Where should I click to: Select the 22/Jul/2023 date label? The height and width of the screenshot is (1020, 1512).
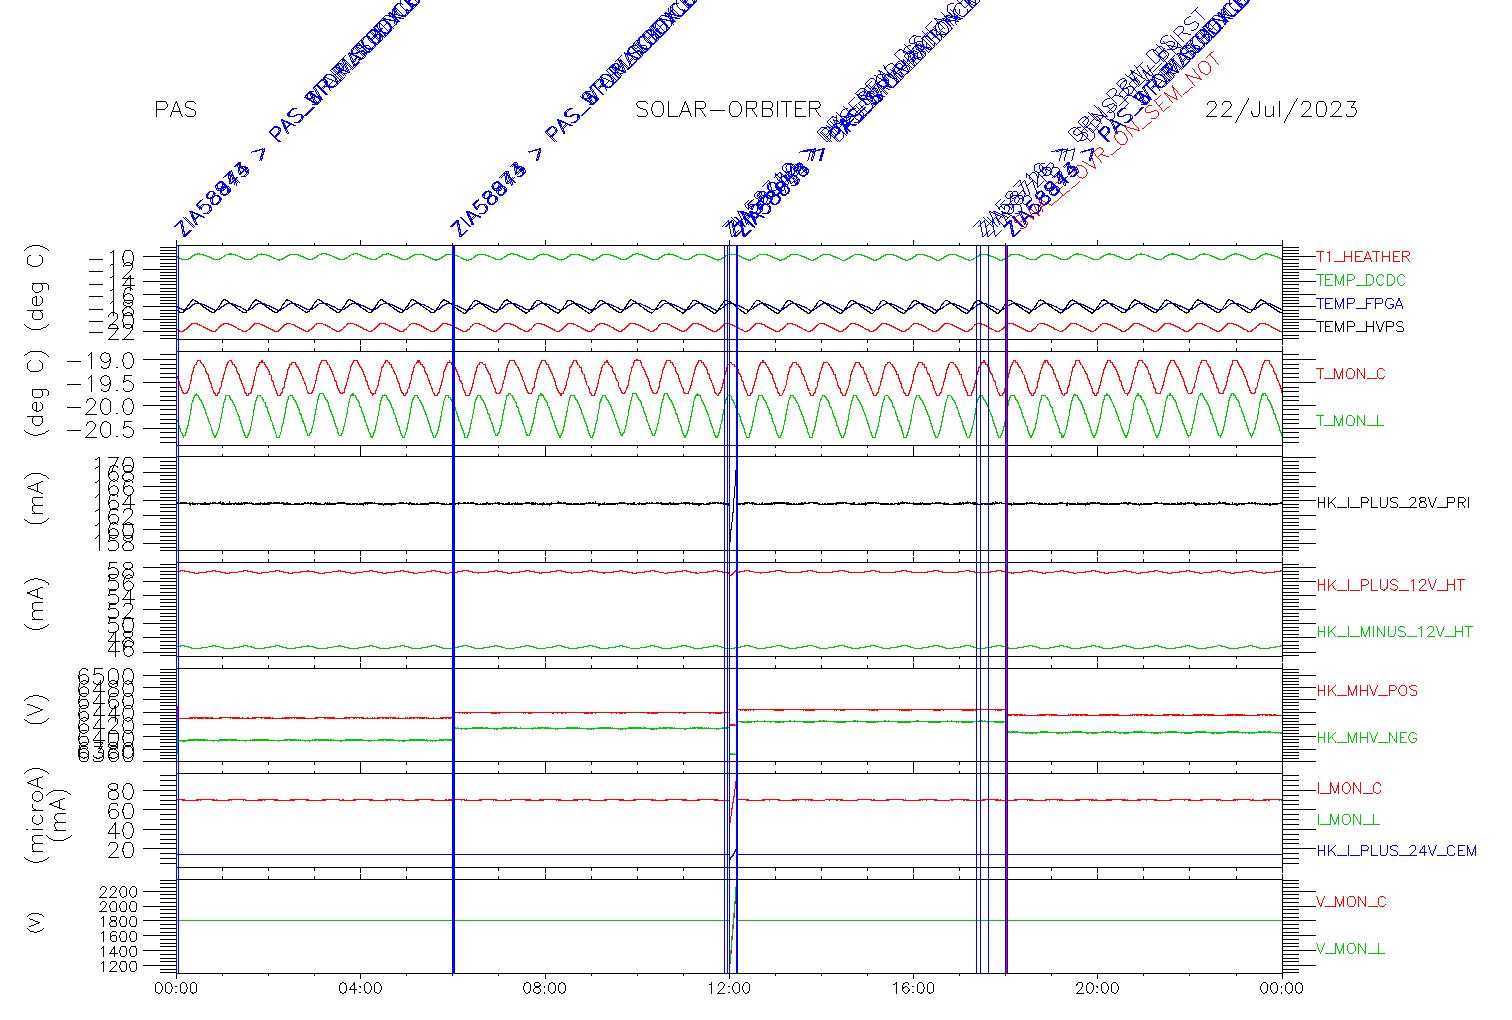click(1281, 109)
